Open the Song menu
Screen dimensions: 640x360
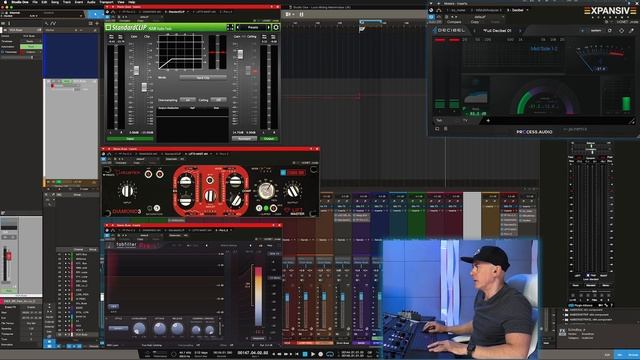(x=55, y=2)
